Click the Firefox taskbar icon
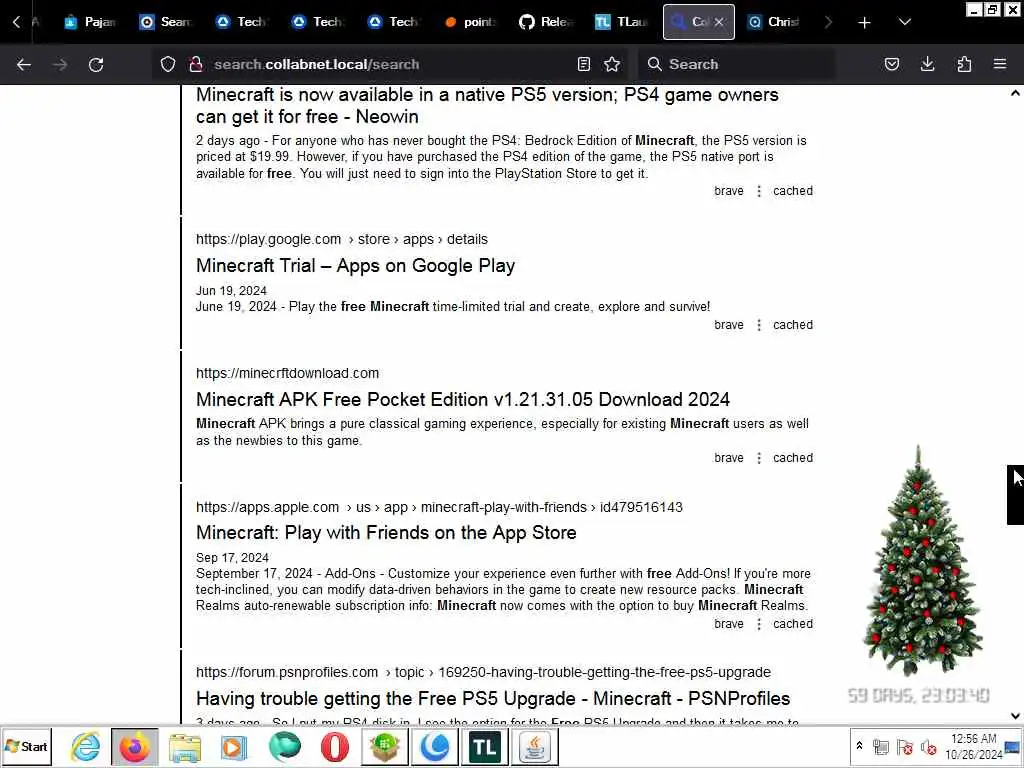The image size is (1024, 768). 135,746
